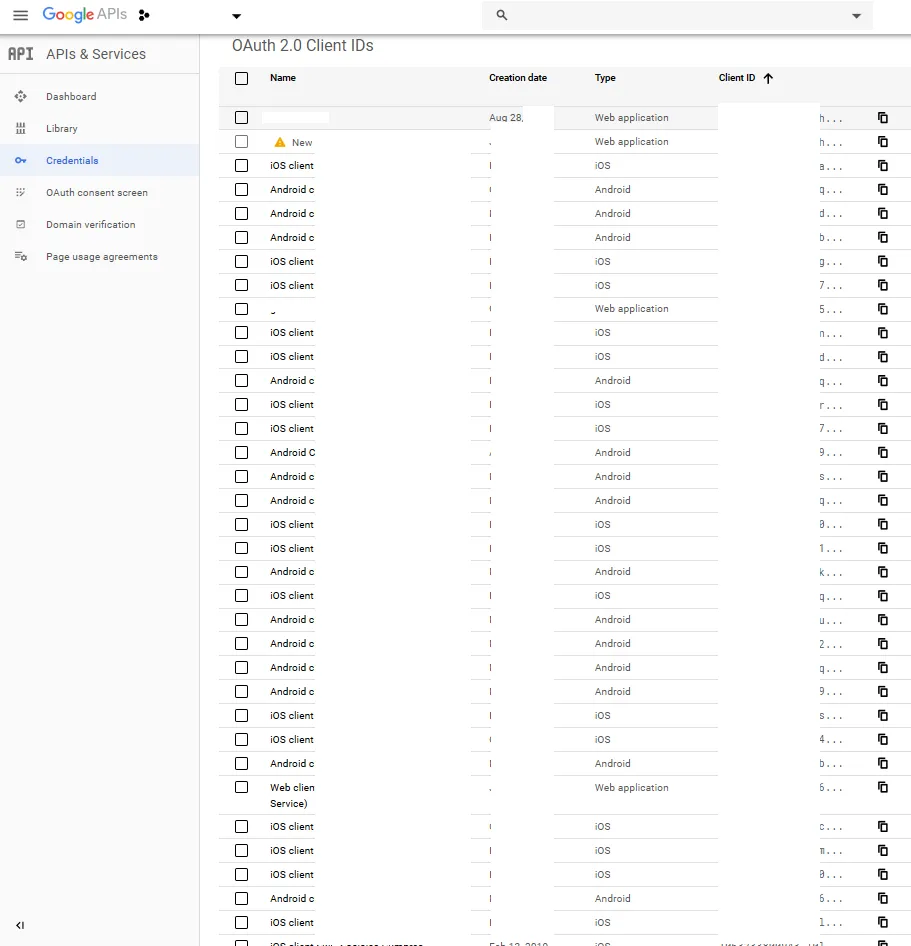The width and height of the screenshot is (911, 946).
Task: Toggle select-all checkbox in table header
Action: point(241,78)
